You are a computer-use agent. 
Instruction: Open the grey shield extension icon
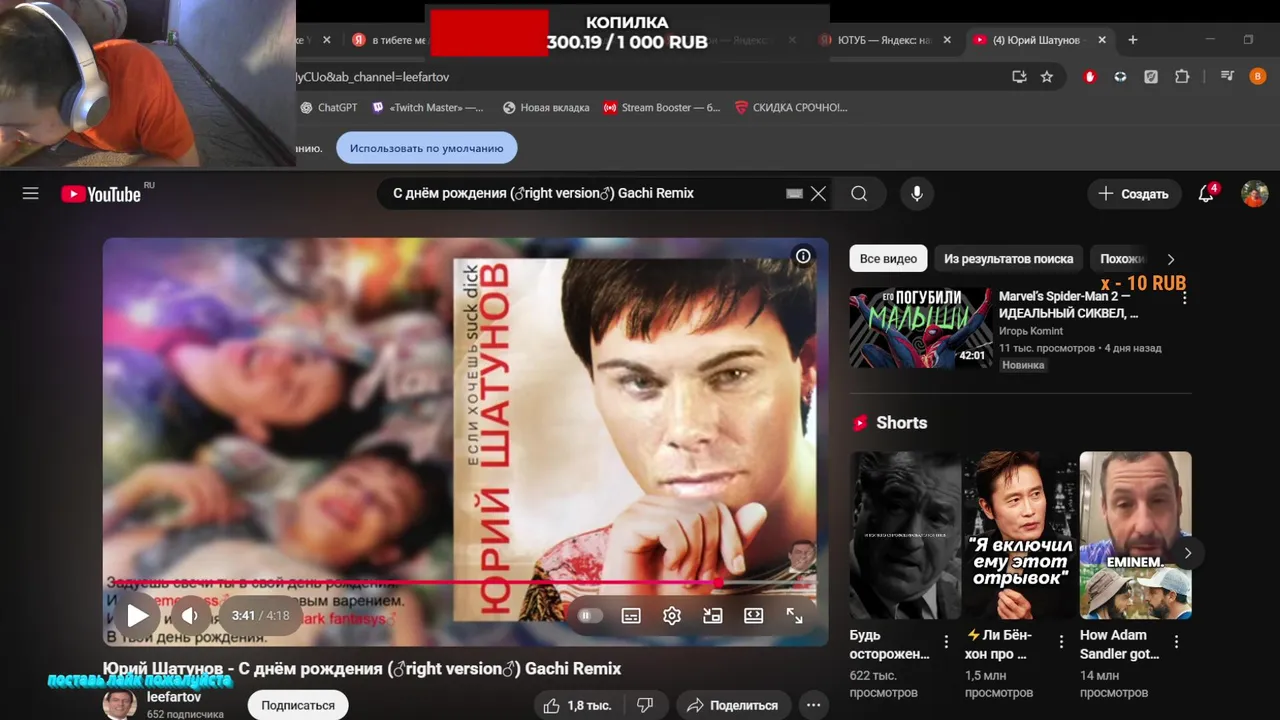1151,77
